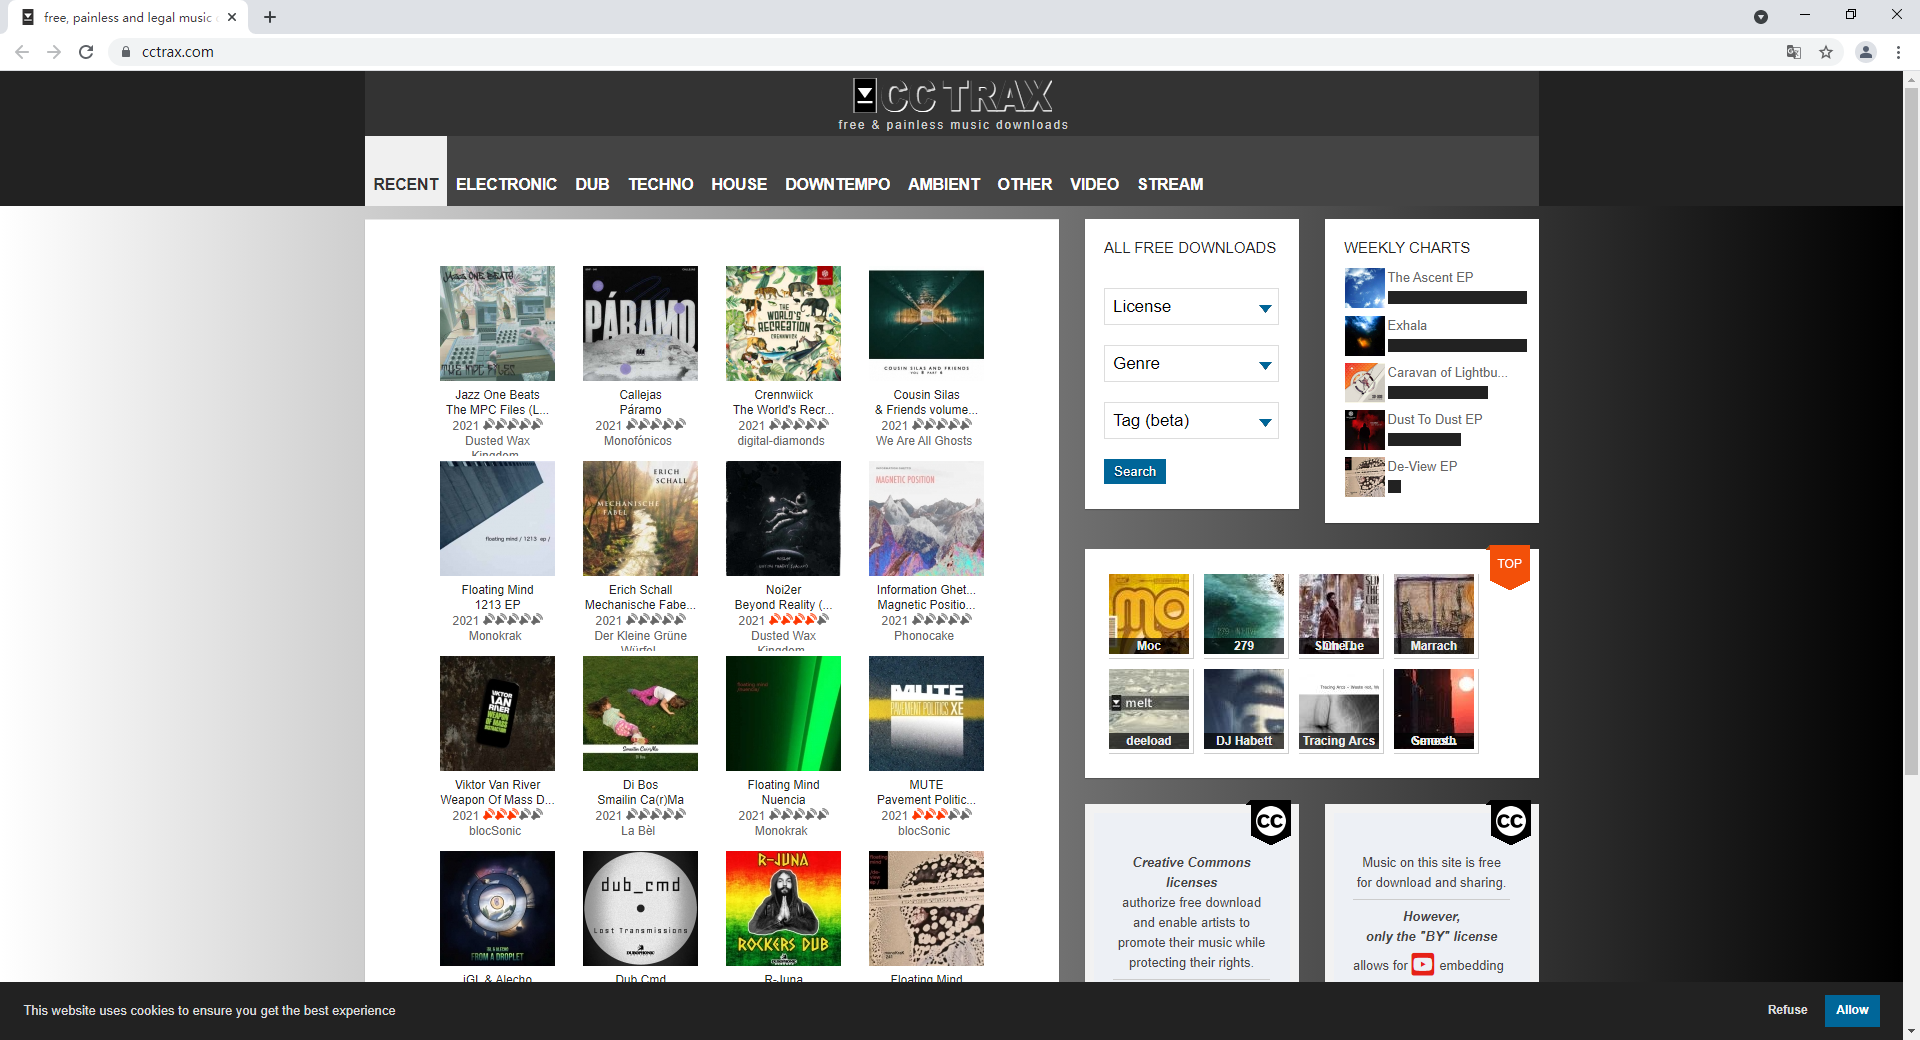Image resolution: width=1920 pixels, height=1040 pixels.
Task: Open the AMBIENT section
Action: tap(943, 184)
